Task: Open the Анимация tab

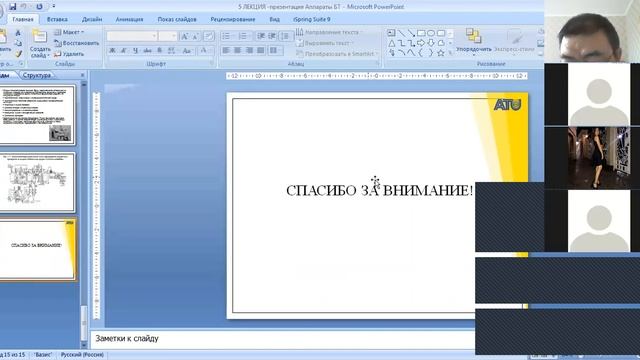Action: 129,19
